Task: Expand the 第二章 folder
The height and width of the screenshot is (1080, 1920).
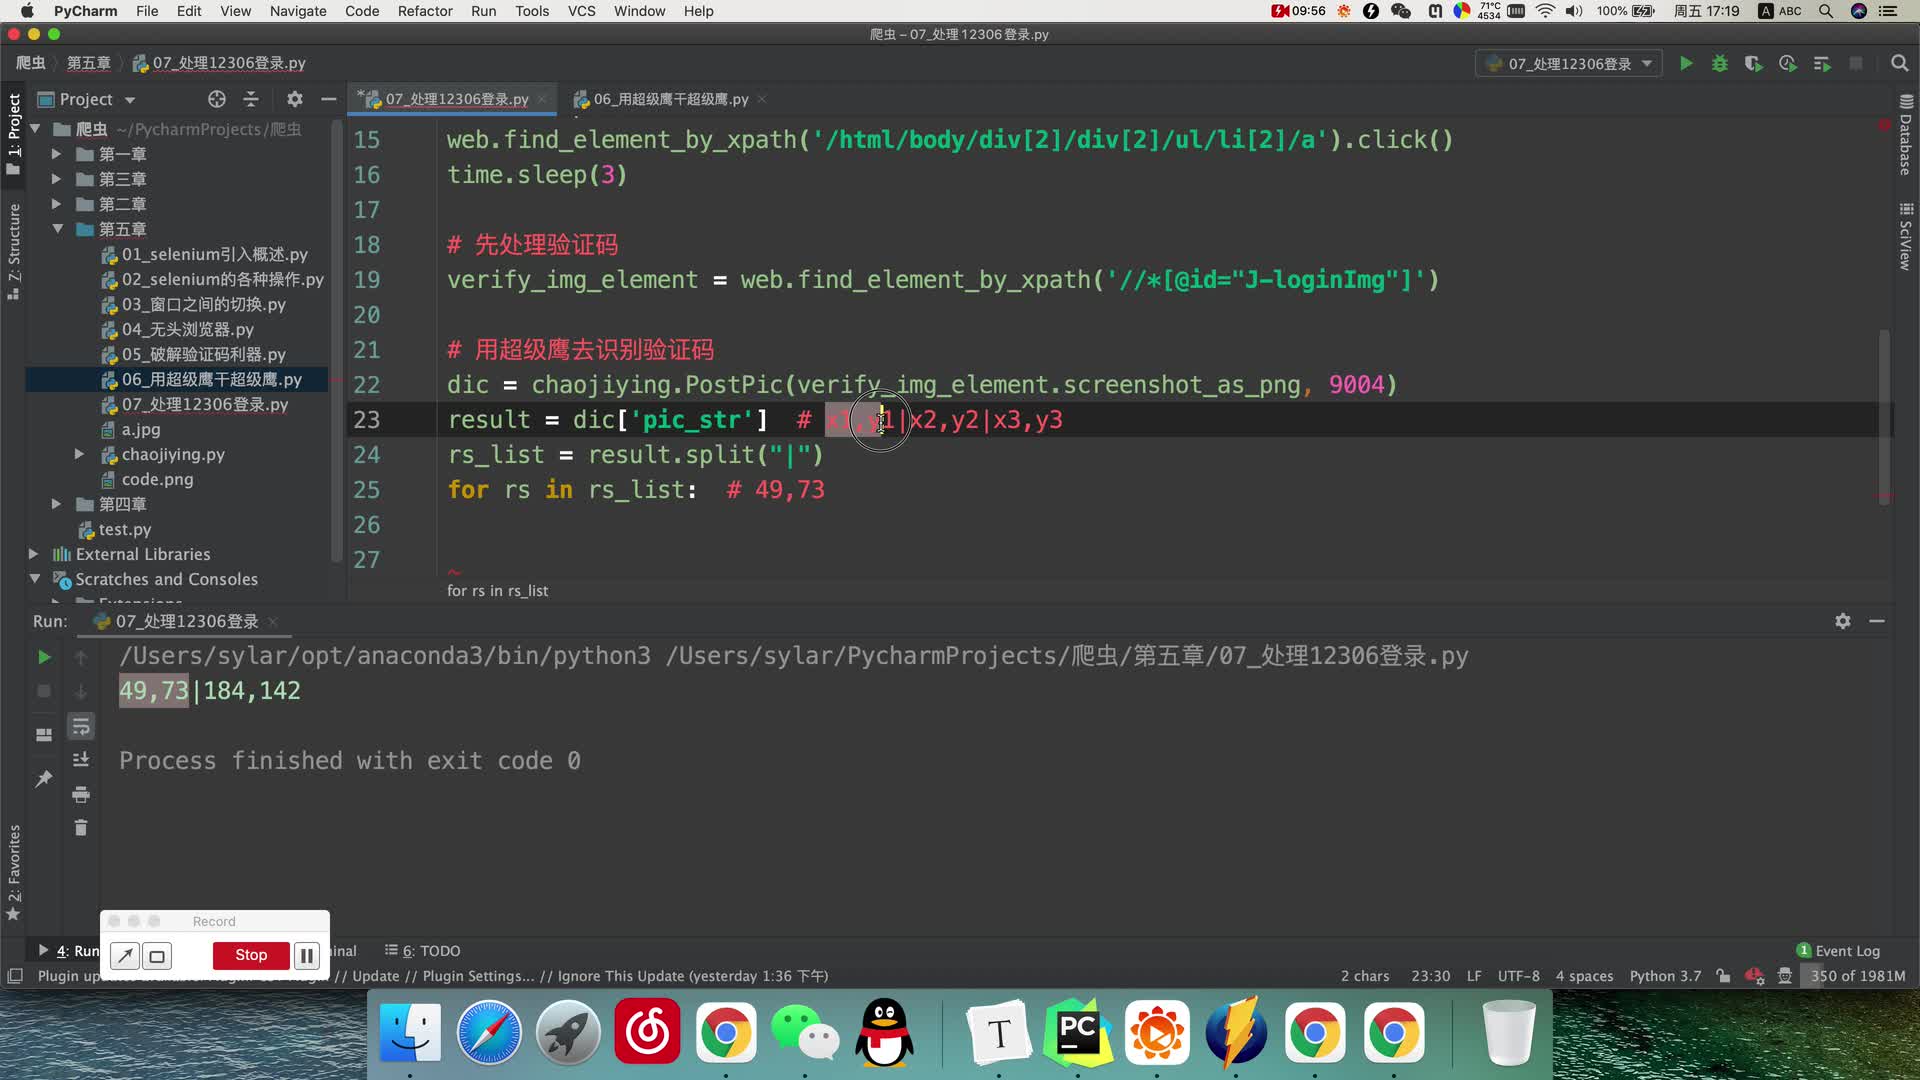Action: tap(56, 204)
